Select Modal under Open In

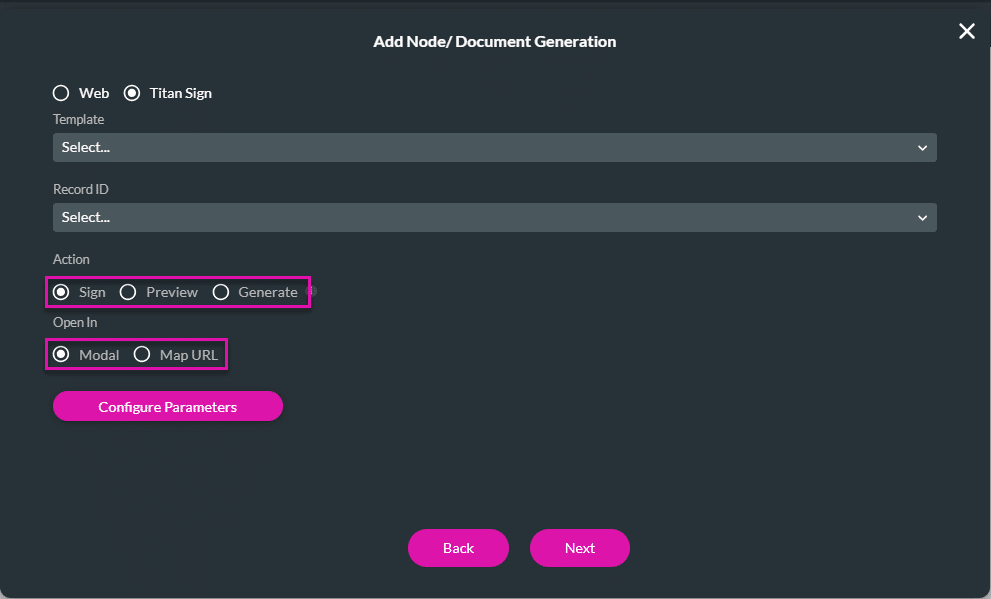61,354
